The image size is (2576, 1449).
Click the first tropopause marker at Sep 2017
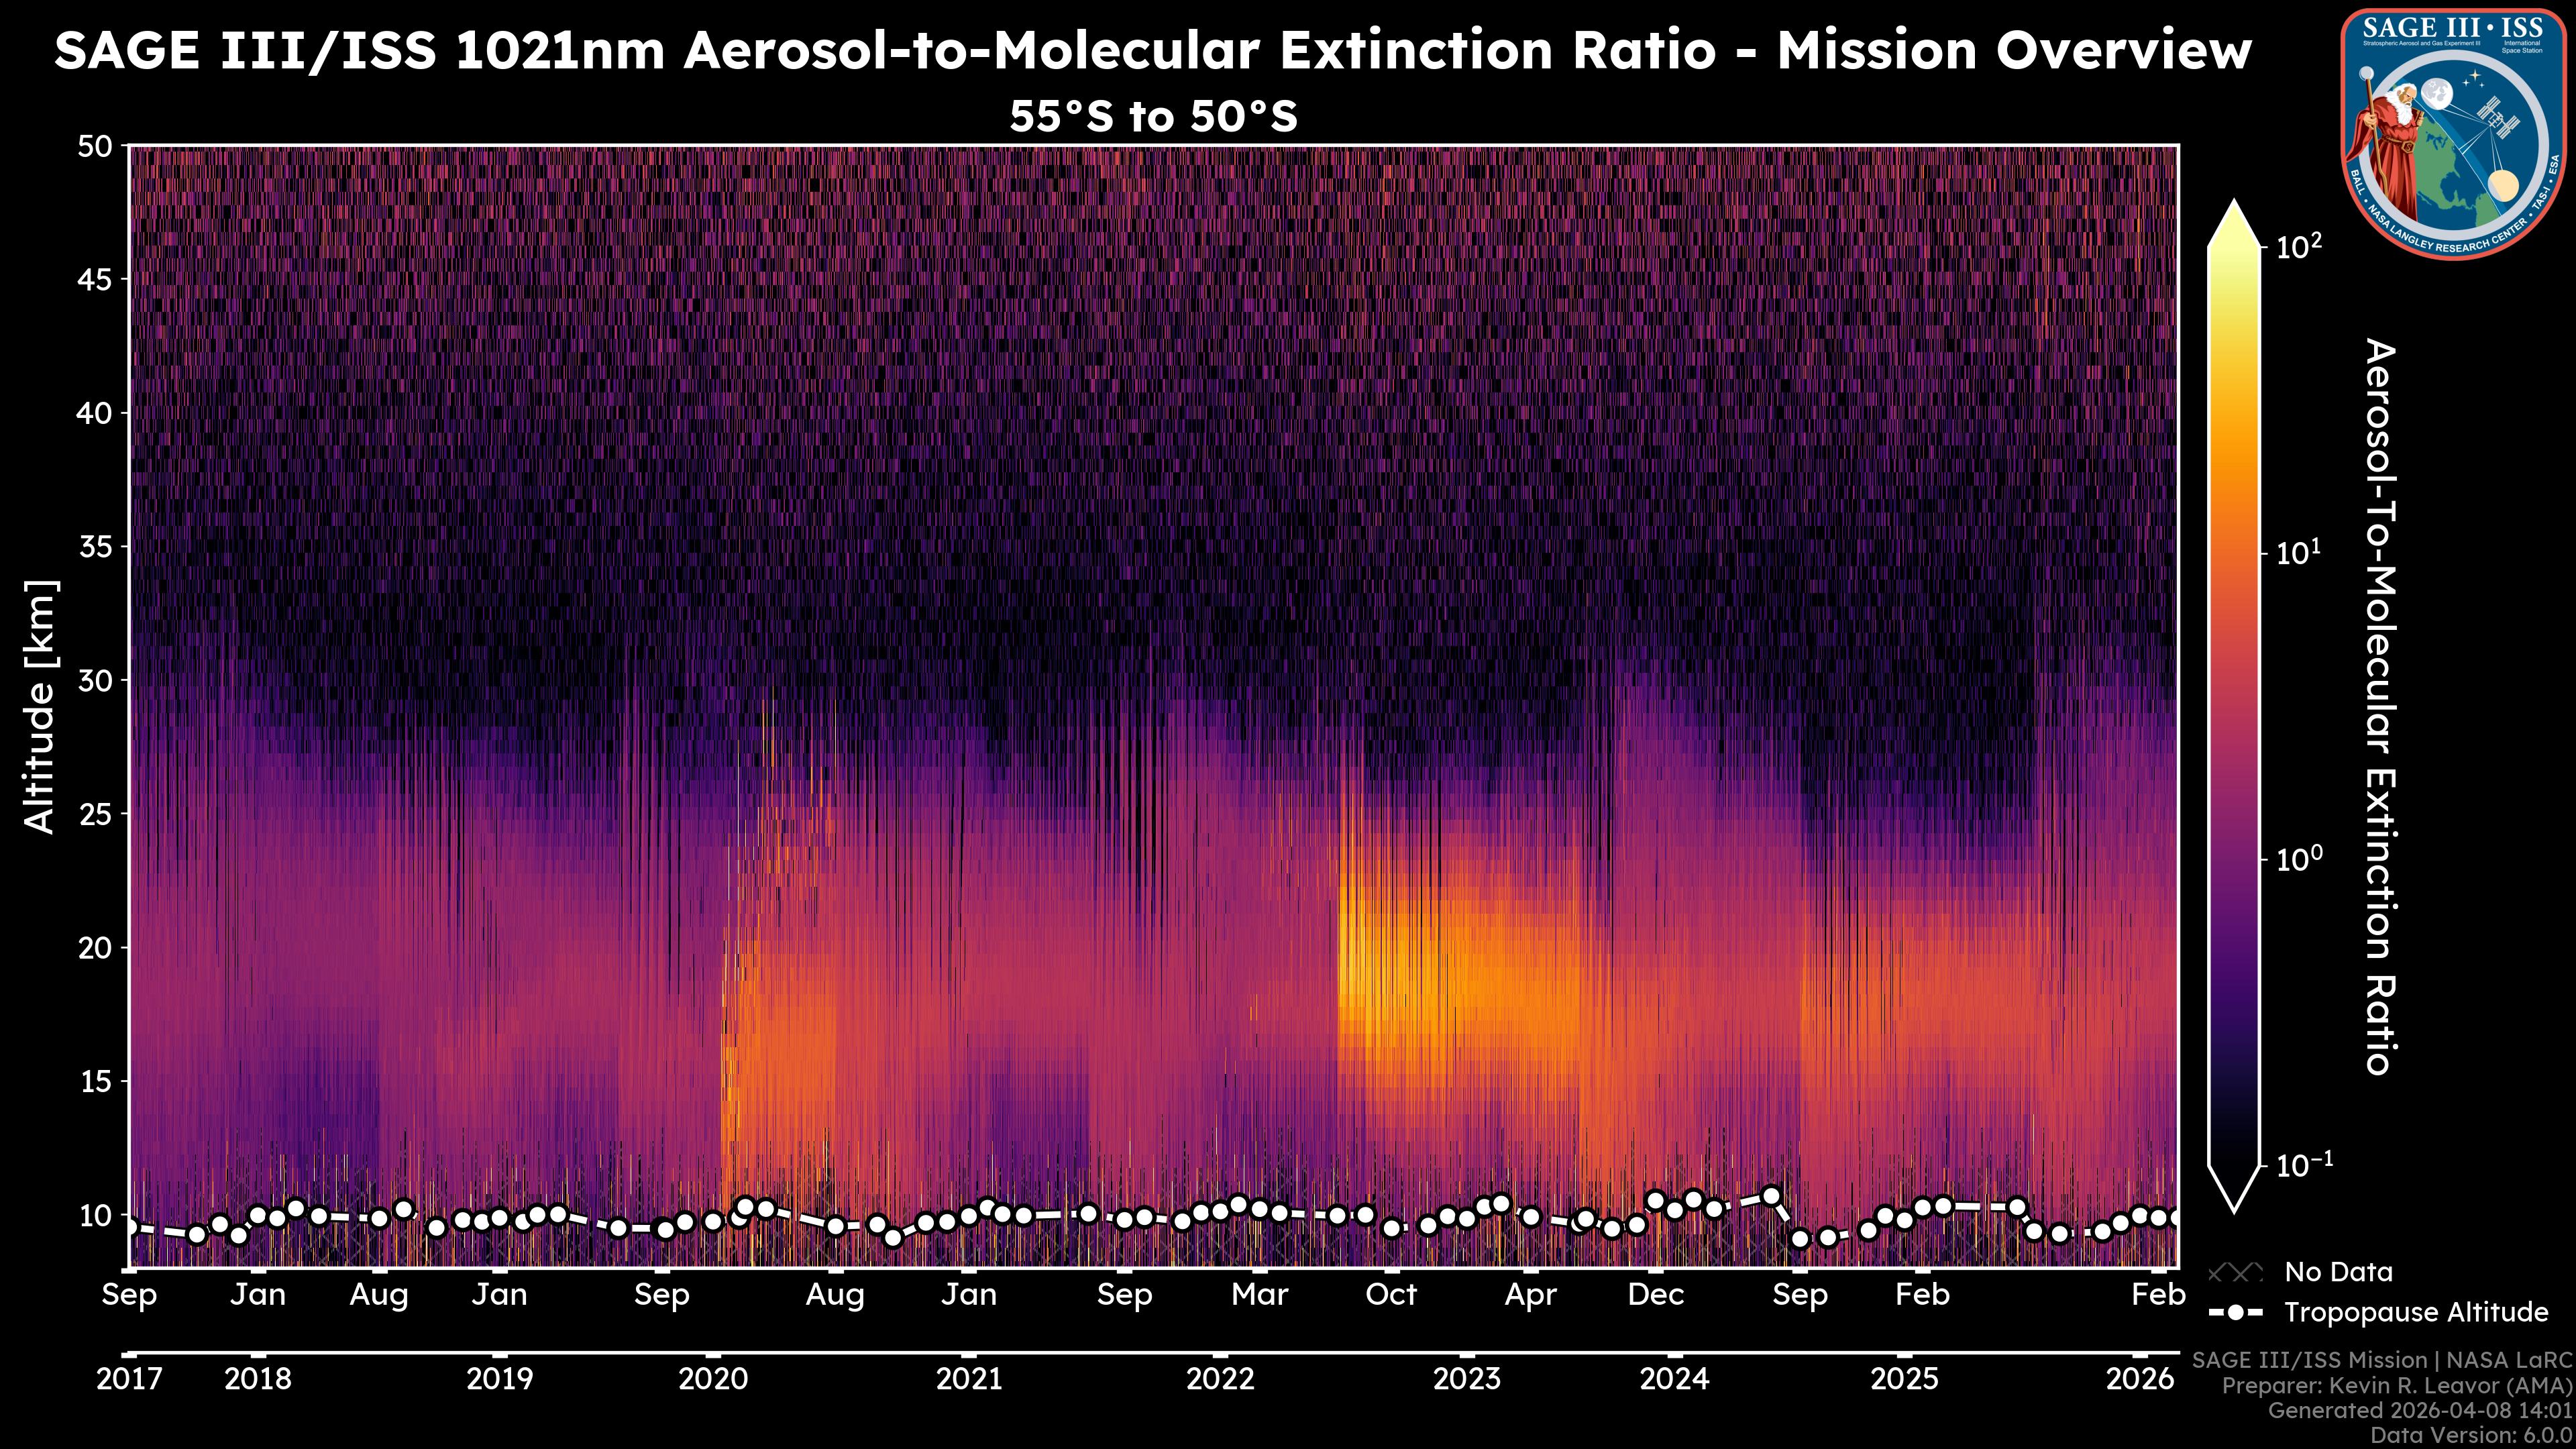[130, 1227]
